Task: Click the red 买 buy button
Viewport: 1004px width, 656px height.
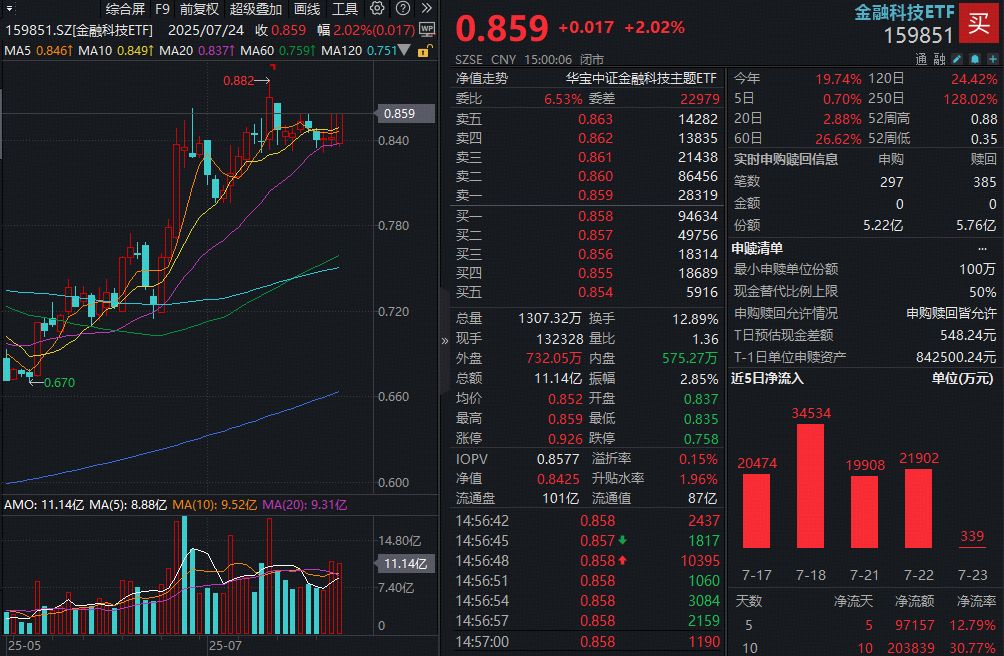Action: [x=979, y=23]
